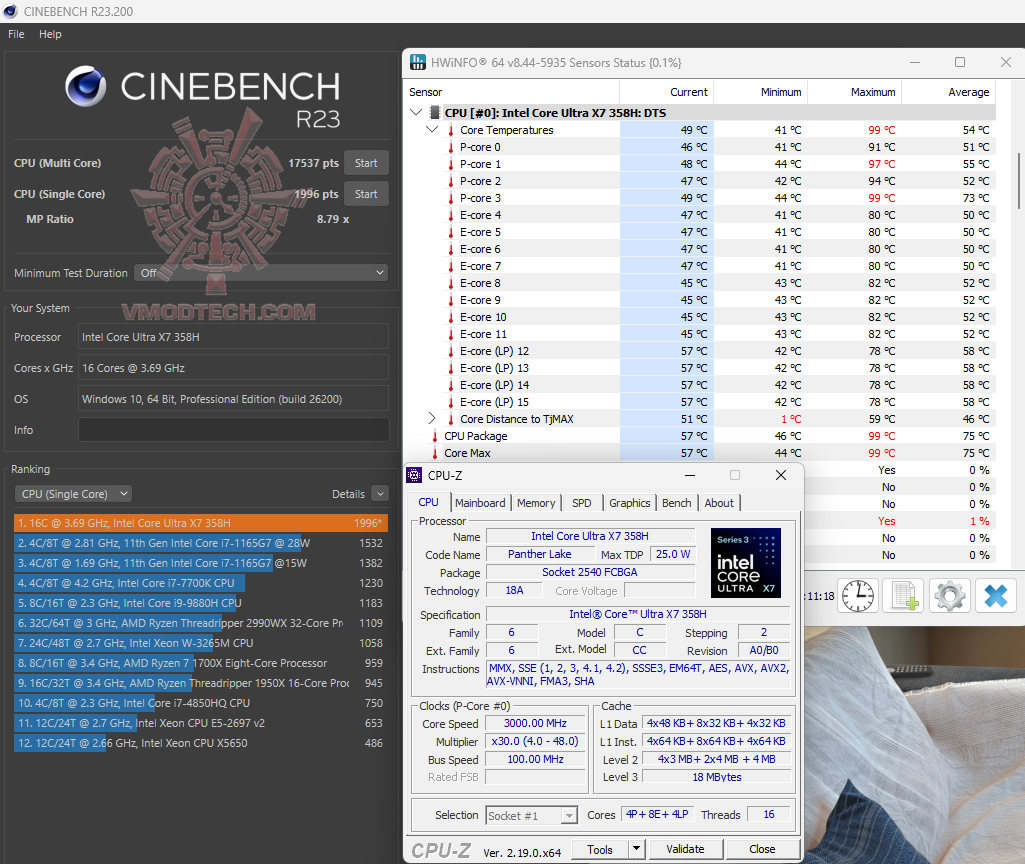1025x864 pixels.
Task: Select ranking entry Intel Core i7-7700K CPU
Action: tap(201, 583)
